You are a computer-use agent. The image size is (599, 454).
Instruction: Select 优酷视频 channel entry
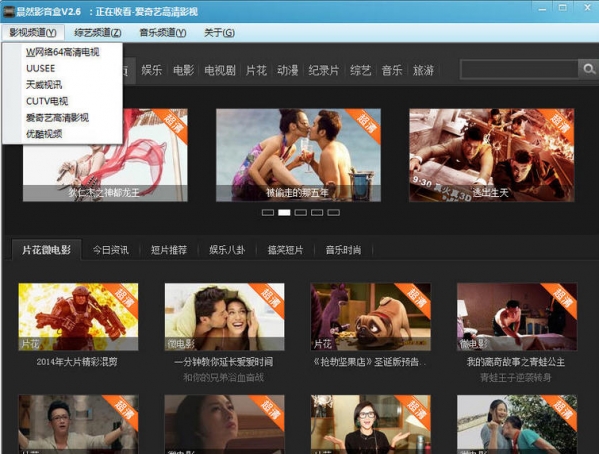44,134
